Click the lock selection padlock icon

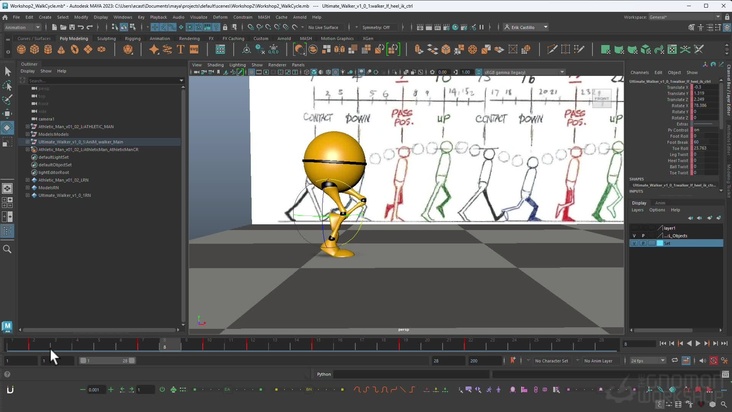pyautogui.click(x=225, y=27)
